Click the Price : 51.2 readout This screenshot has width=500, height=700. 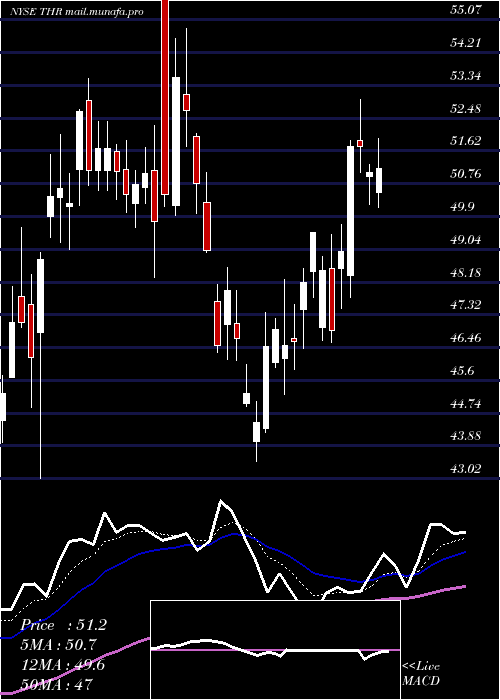pyautogui.click(x=63, y=625)
